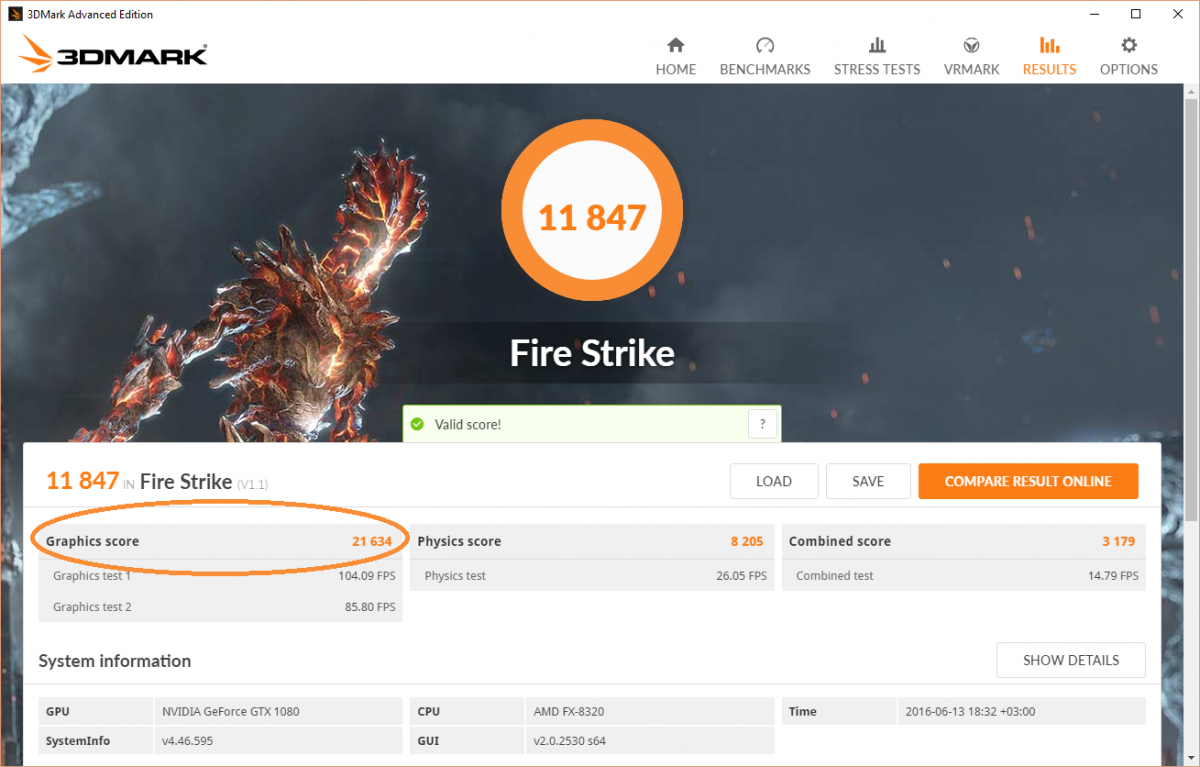
Task: Click the Graphics score value 21 634
Action: pyautogui.click(x=372, y=541)
